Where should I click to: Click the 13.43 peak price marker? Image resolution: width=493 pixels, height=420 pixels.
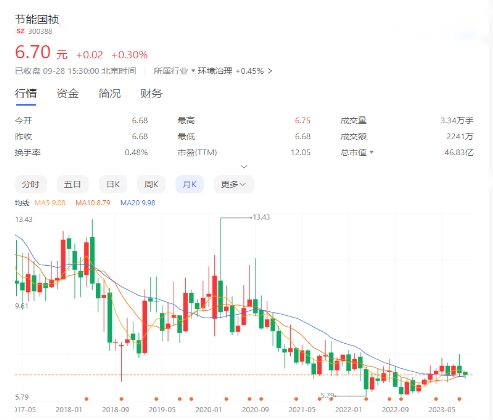pyautogui.click(x=261, y=217)
